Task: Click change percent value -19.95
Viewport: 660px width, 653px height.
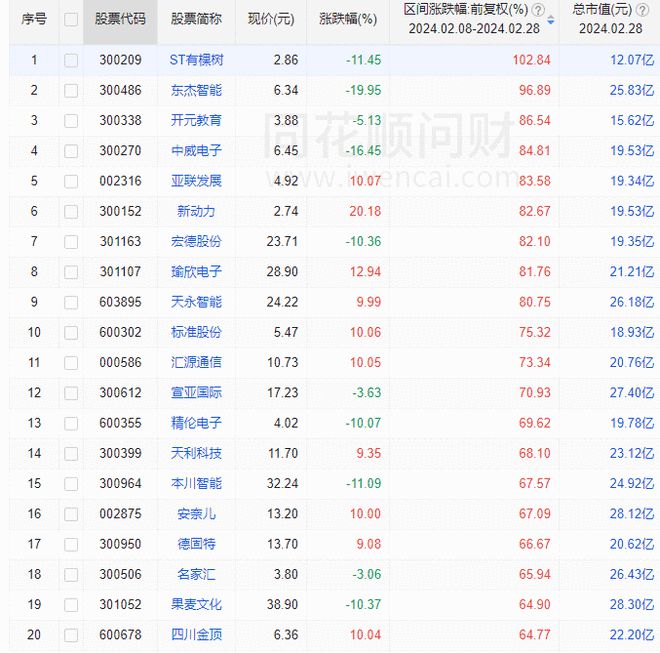Action: tap(363, 91)
